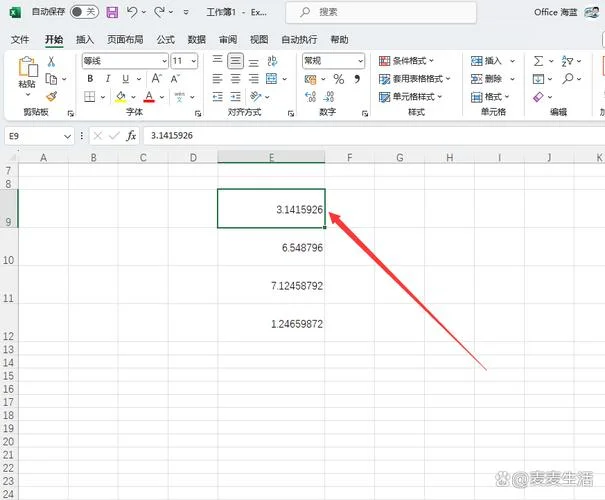The width and height of the screenshot is (605, 500).
Task: Open 单元格样式 cell styles menu
Action: click(411, 96)
